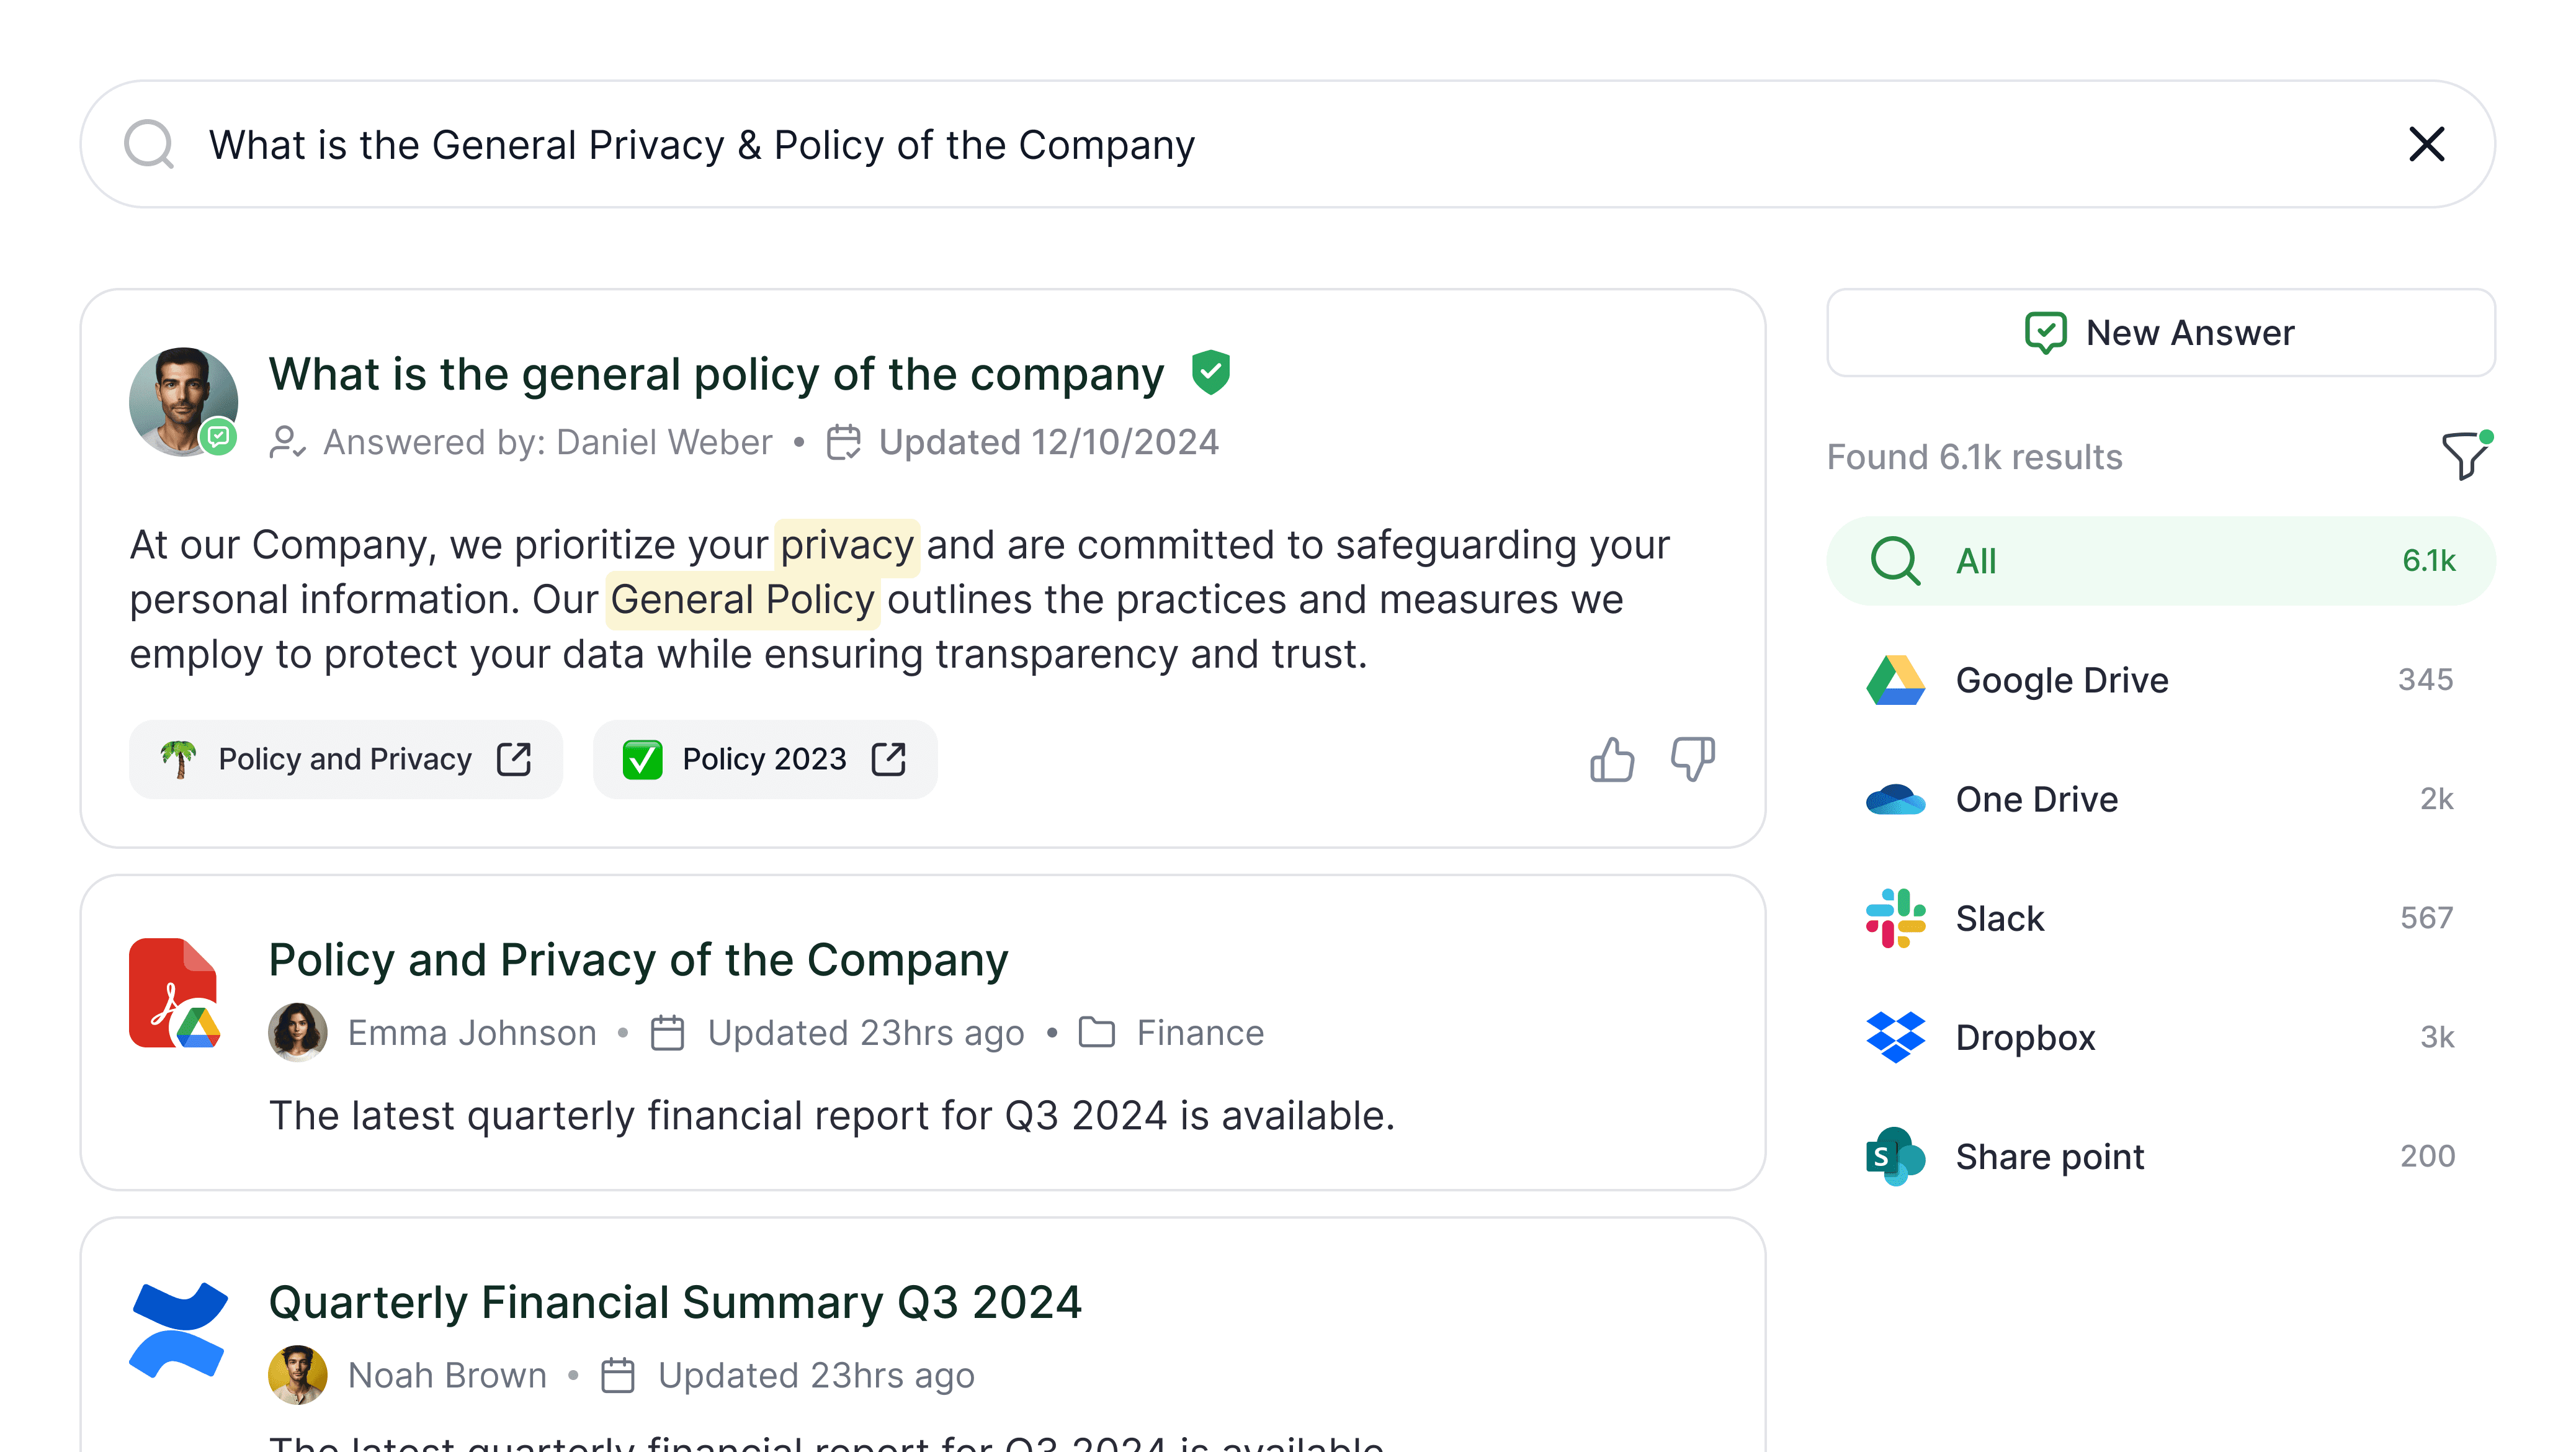Clear the search query with X

pyautogui.click(x=2427, y=144)
